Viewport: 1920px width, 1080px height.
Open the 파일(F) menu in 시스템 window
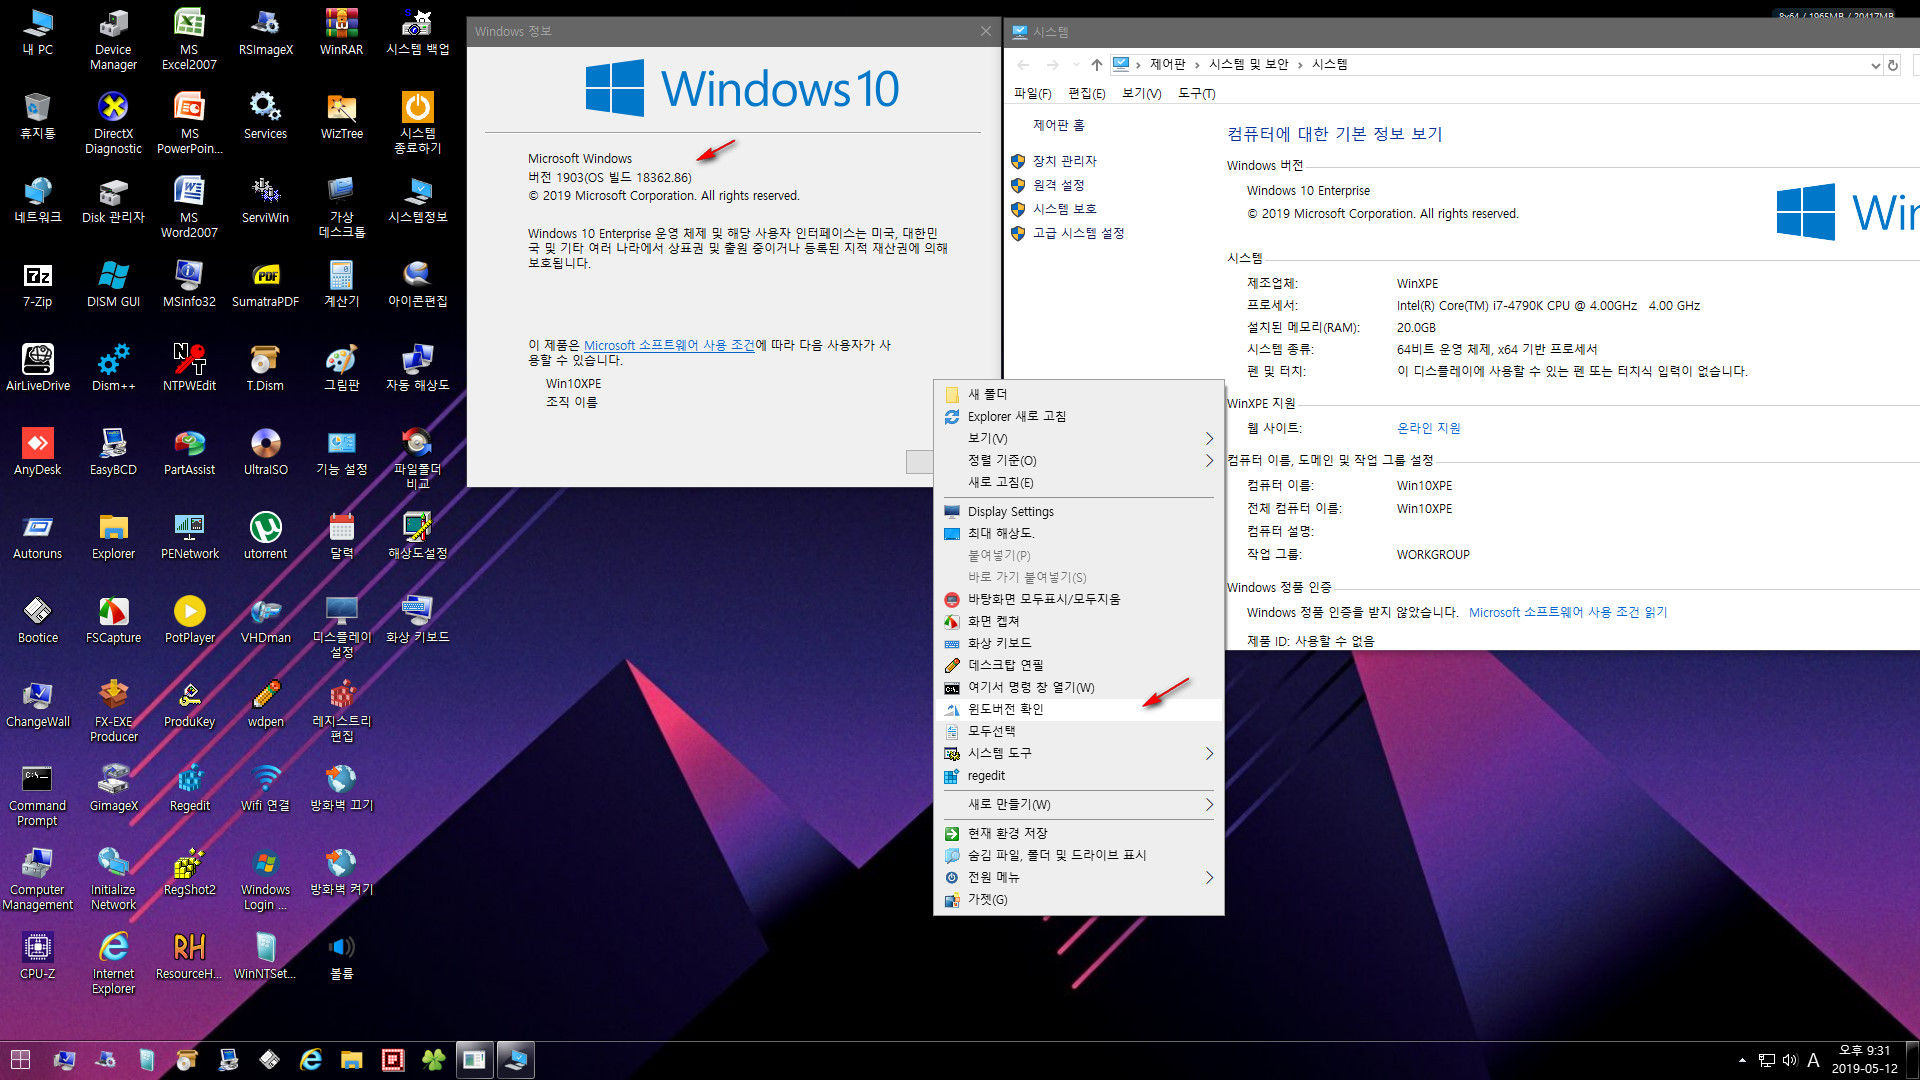pyautogui.click(x=1032, y=93)
